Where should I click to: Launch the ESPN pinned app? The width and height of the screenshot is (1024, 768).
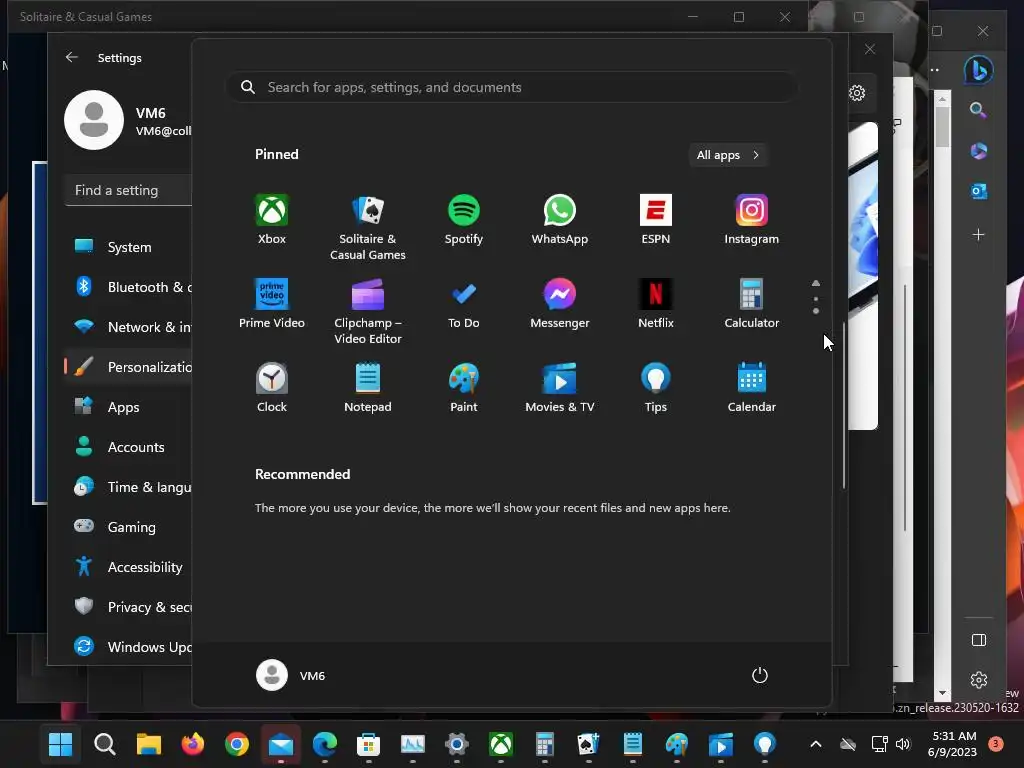(656, 220)
